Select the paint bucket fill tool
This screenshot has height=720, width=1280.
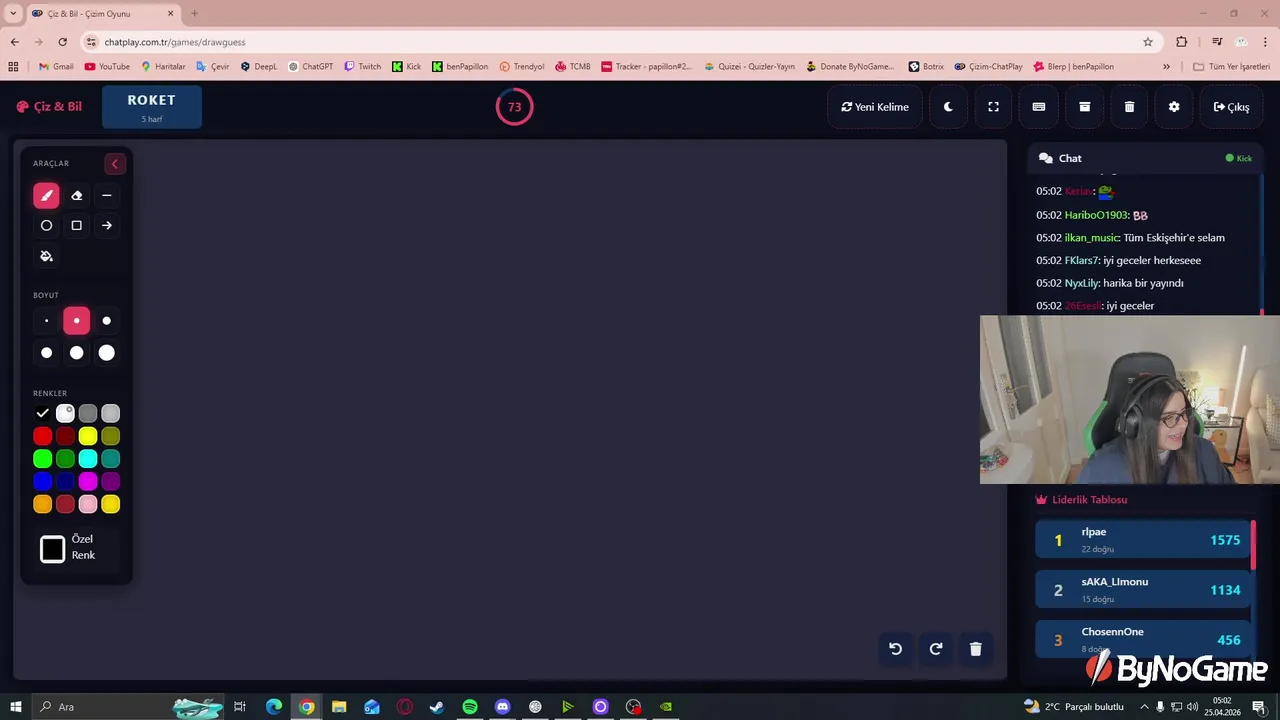click(46, 256)
